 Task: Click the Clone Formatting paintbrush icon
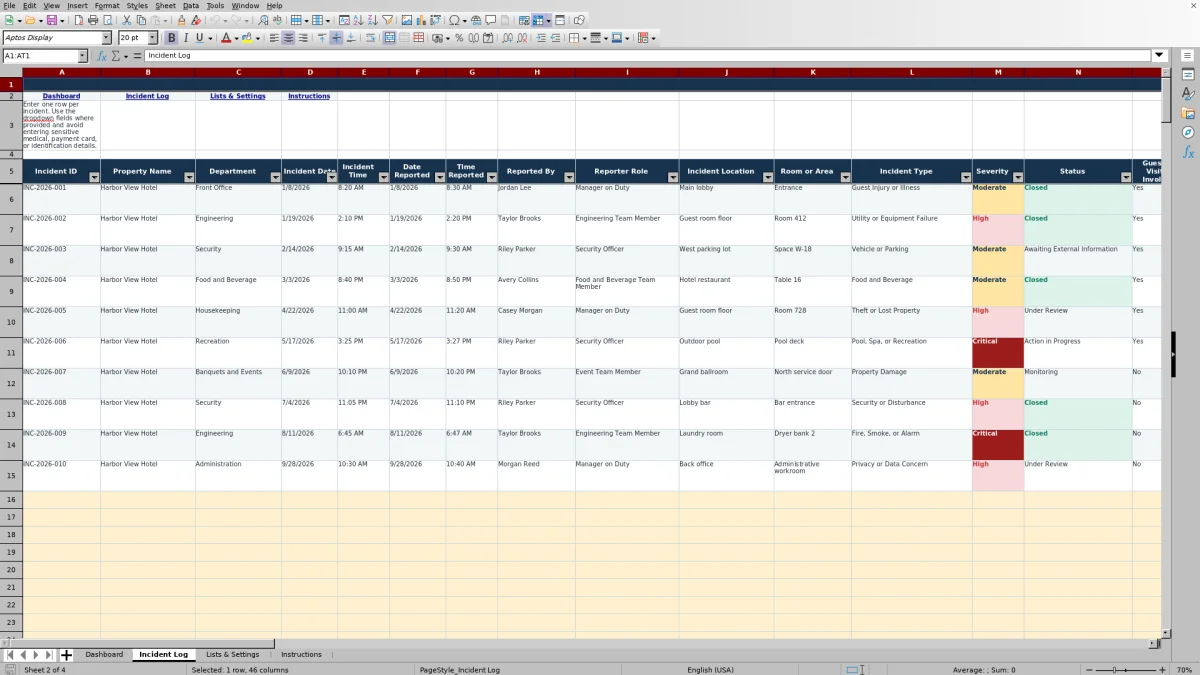181,20
